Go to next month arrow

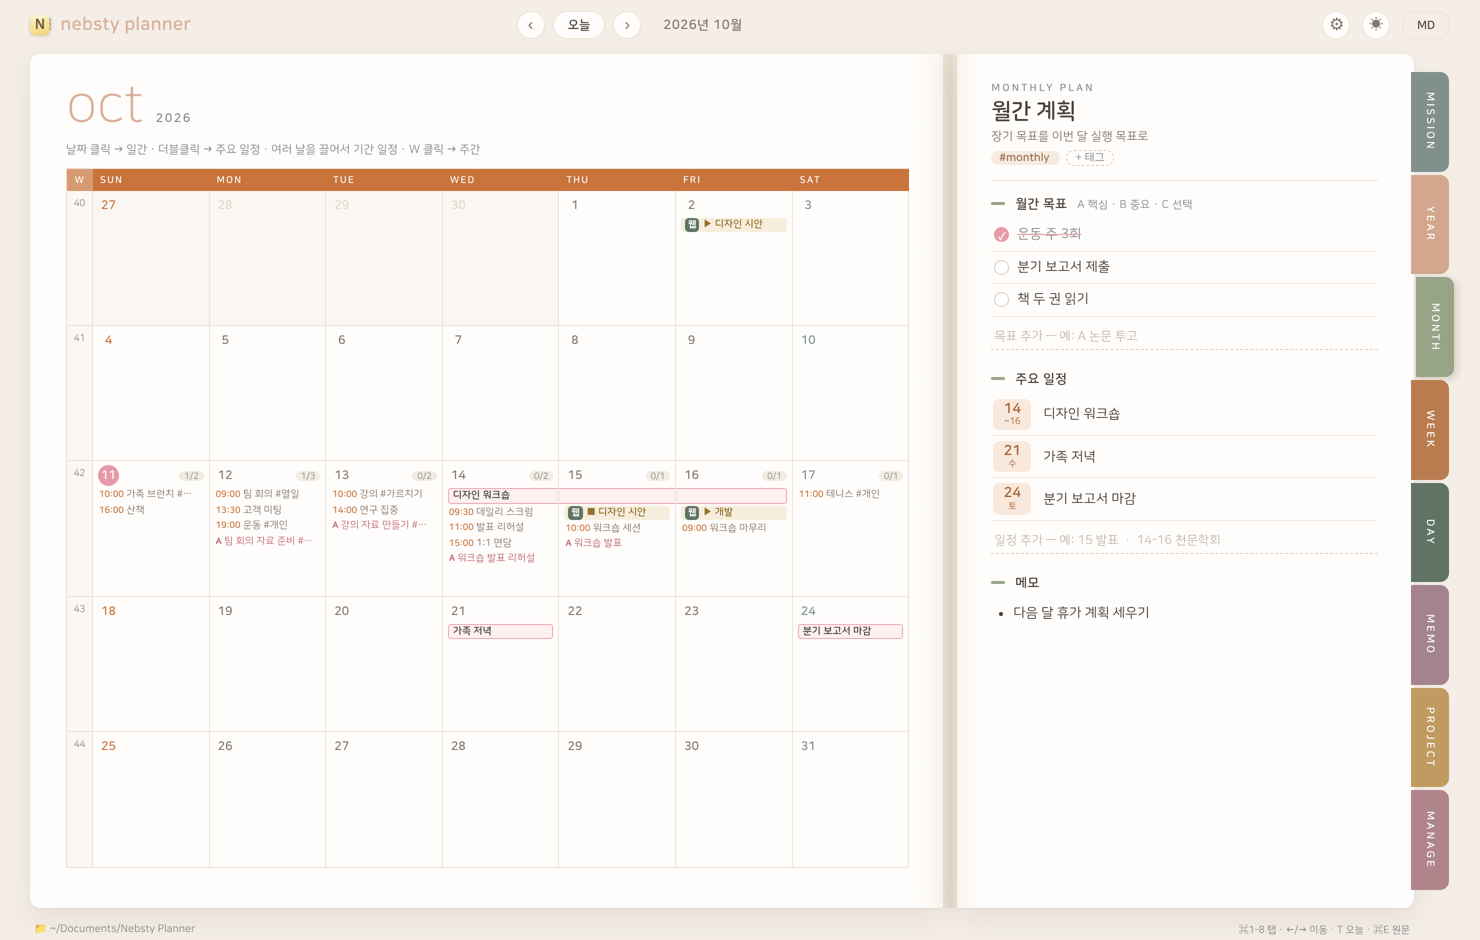pyautogui.click(x=627, y=25)
